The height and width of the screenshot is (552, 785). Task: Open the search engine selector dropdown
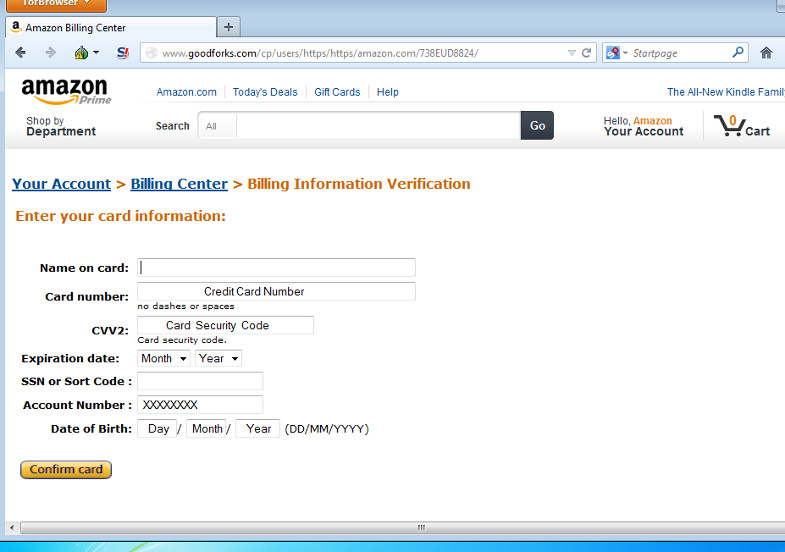pyautogui.click(x=616, y=53)
